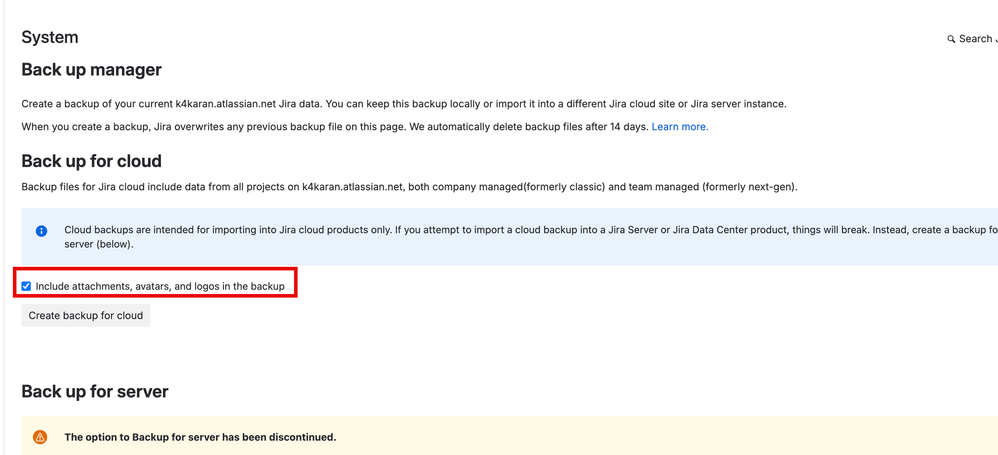Click the 'Backup files for Jira cloud include' paragraph
The width and height of the screenshot is (998, 455).
click(410, 187)
